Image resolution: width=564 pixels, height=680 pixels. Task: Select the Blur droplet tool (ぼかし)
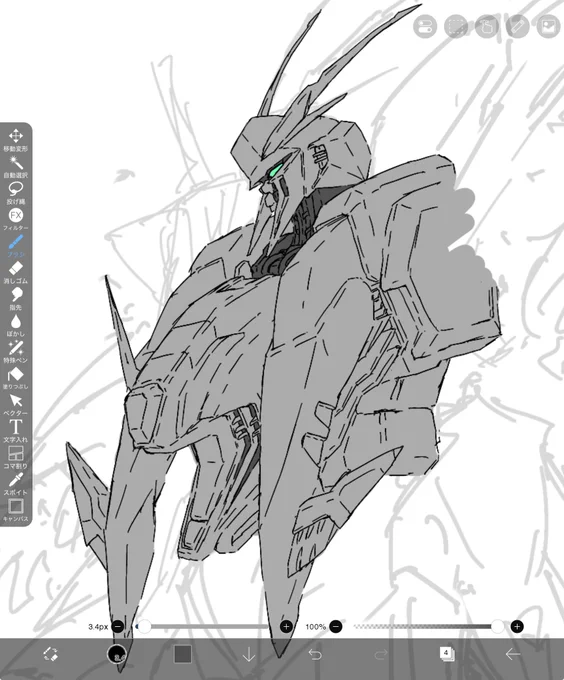point(16,325)
